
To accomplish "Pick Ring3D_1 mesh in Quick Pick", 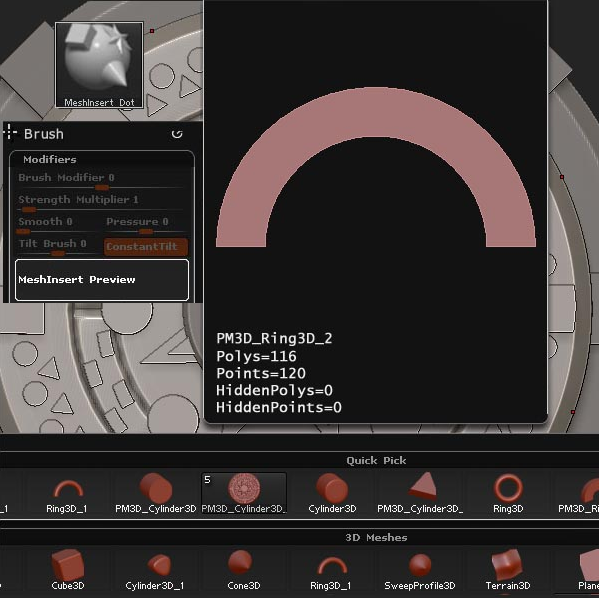I will 67,494.
